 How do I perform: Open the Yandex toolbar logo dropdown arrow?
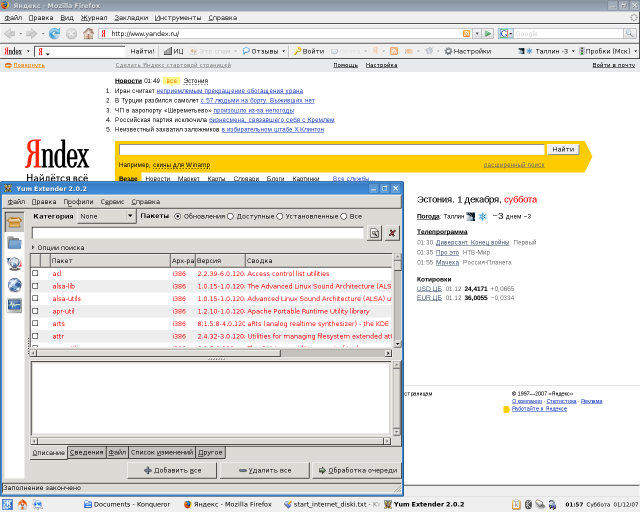pyautogui.click(x=28, y=51)
